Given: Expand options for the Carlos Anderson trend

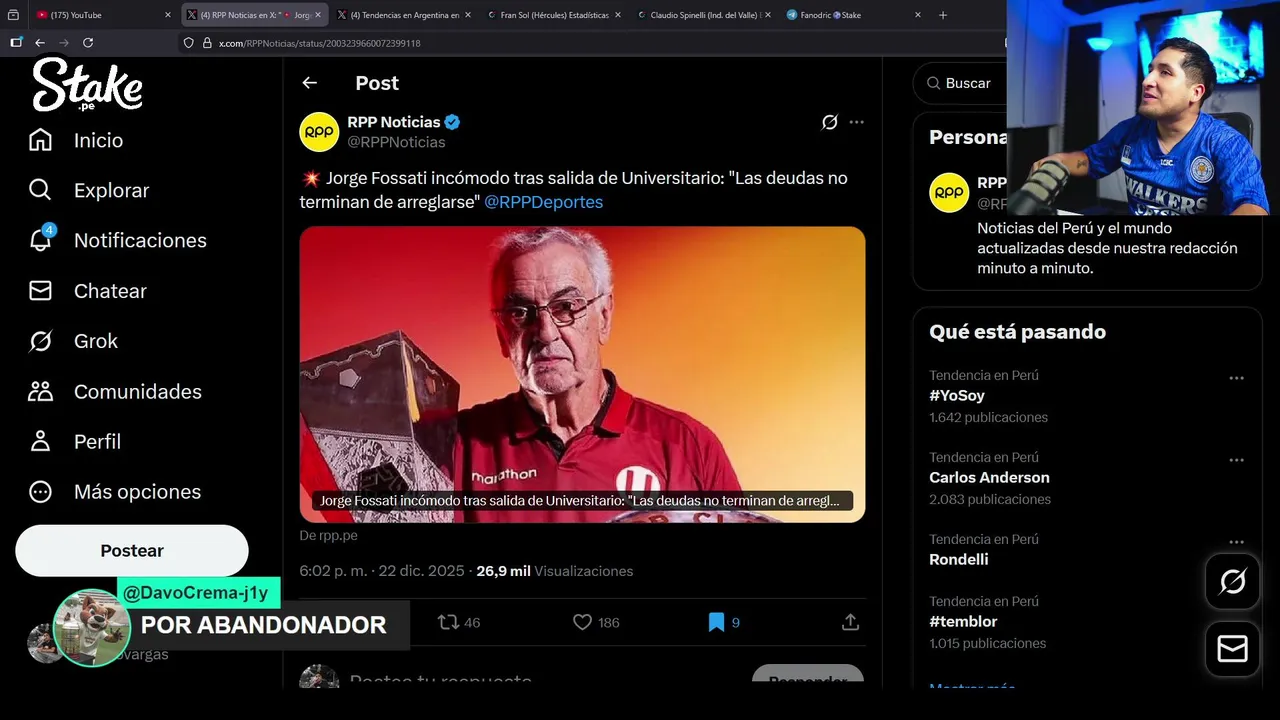Looking at the screenshot, I should [1236, 460].
